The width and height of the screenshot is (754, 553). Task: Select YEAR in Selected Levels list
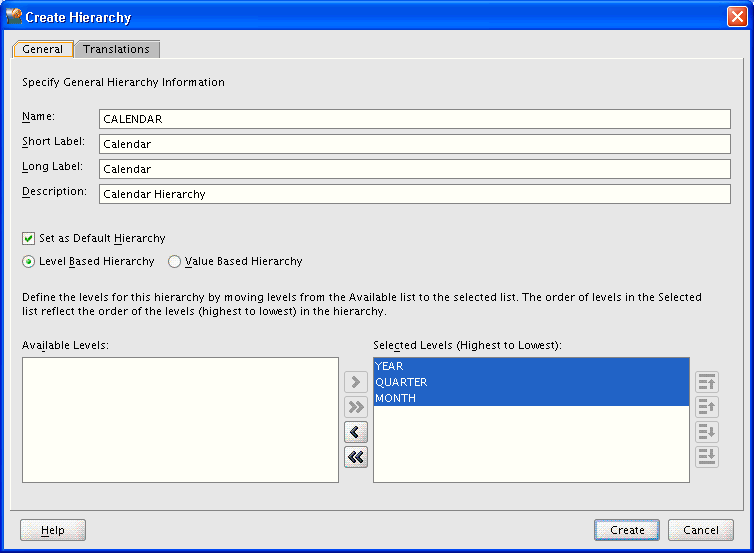click(531, 366)
